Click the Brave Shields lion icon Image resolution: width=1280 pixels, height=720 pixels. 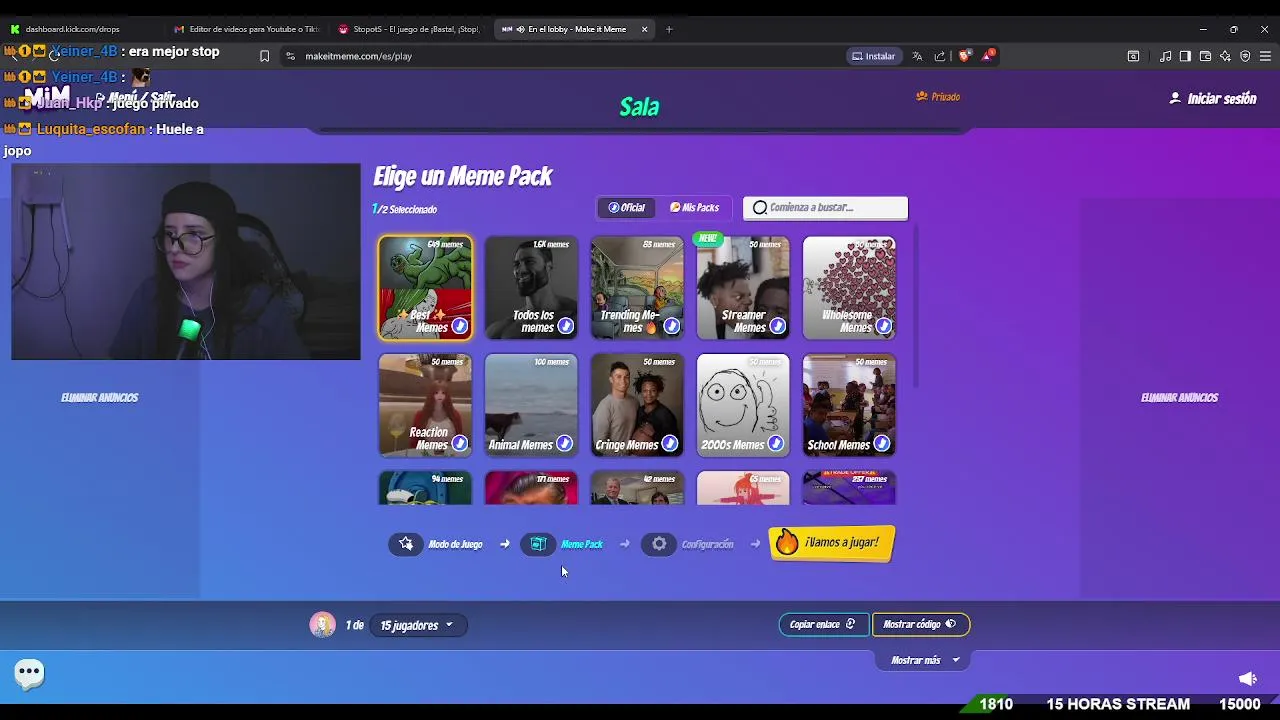tap(964, 56)
